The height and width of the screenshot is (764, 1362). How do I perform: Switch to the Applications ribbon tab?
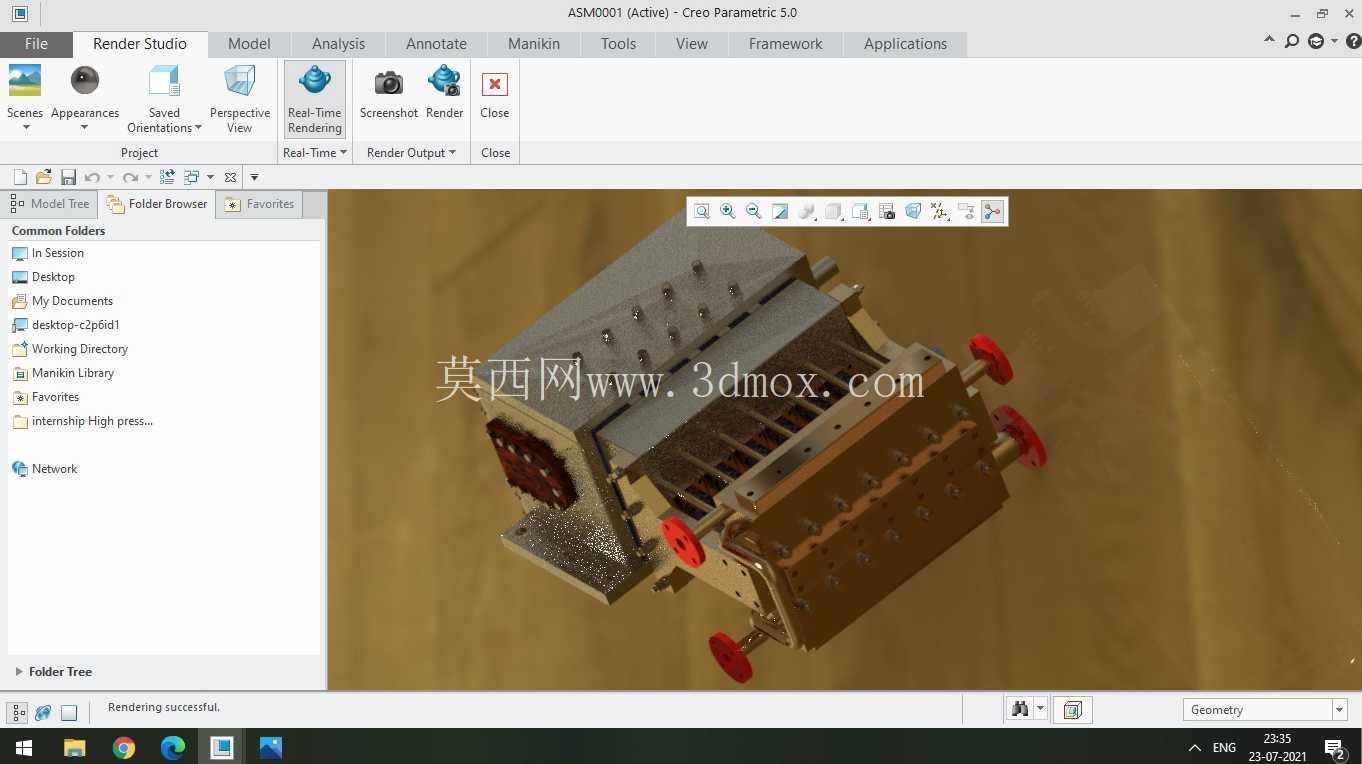(905, 44)
